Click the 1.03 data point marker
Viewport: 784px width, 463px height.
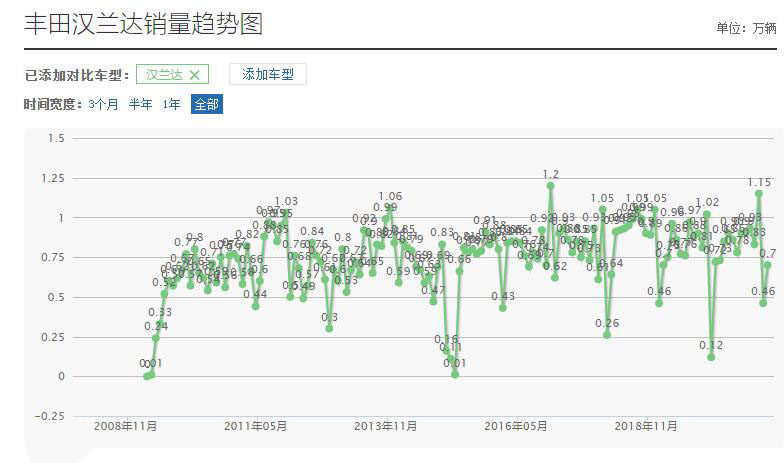[x=286, y=213]
